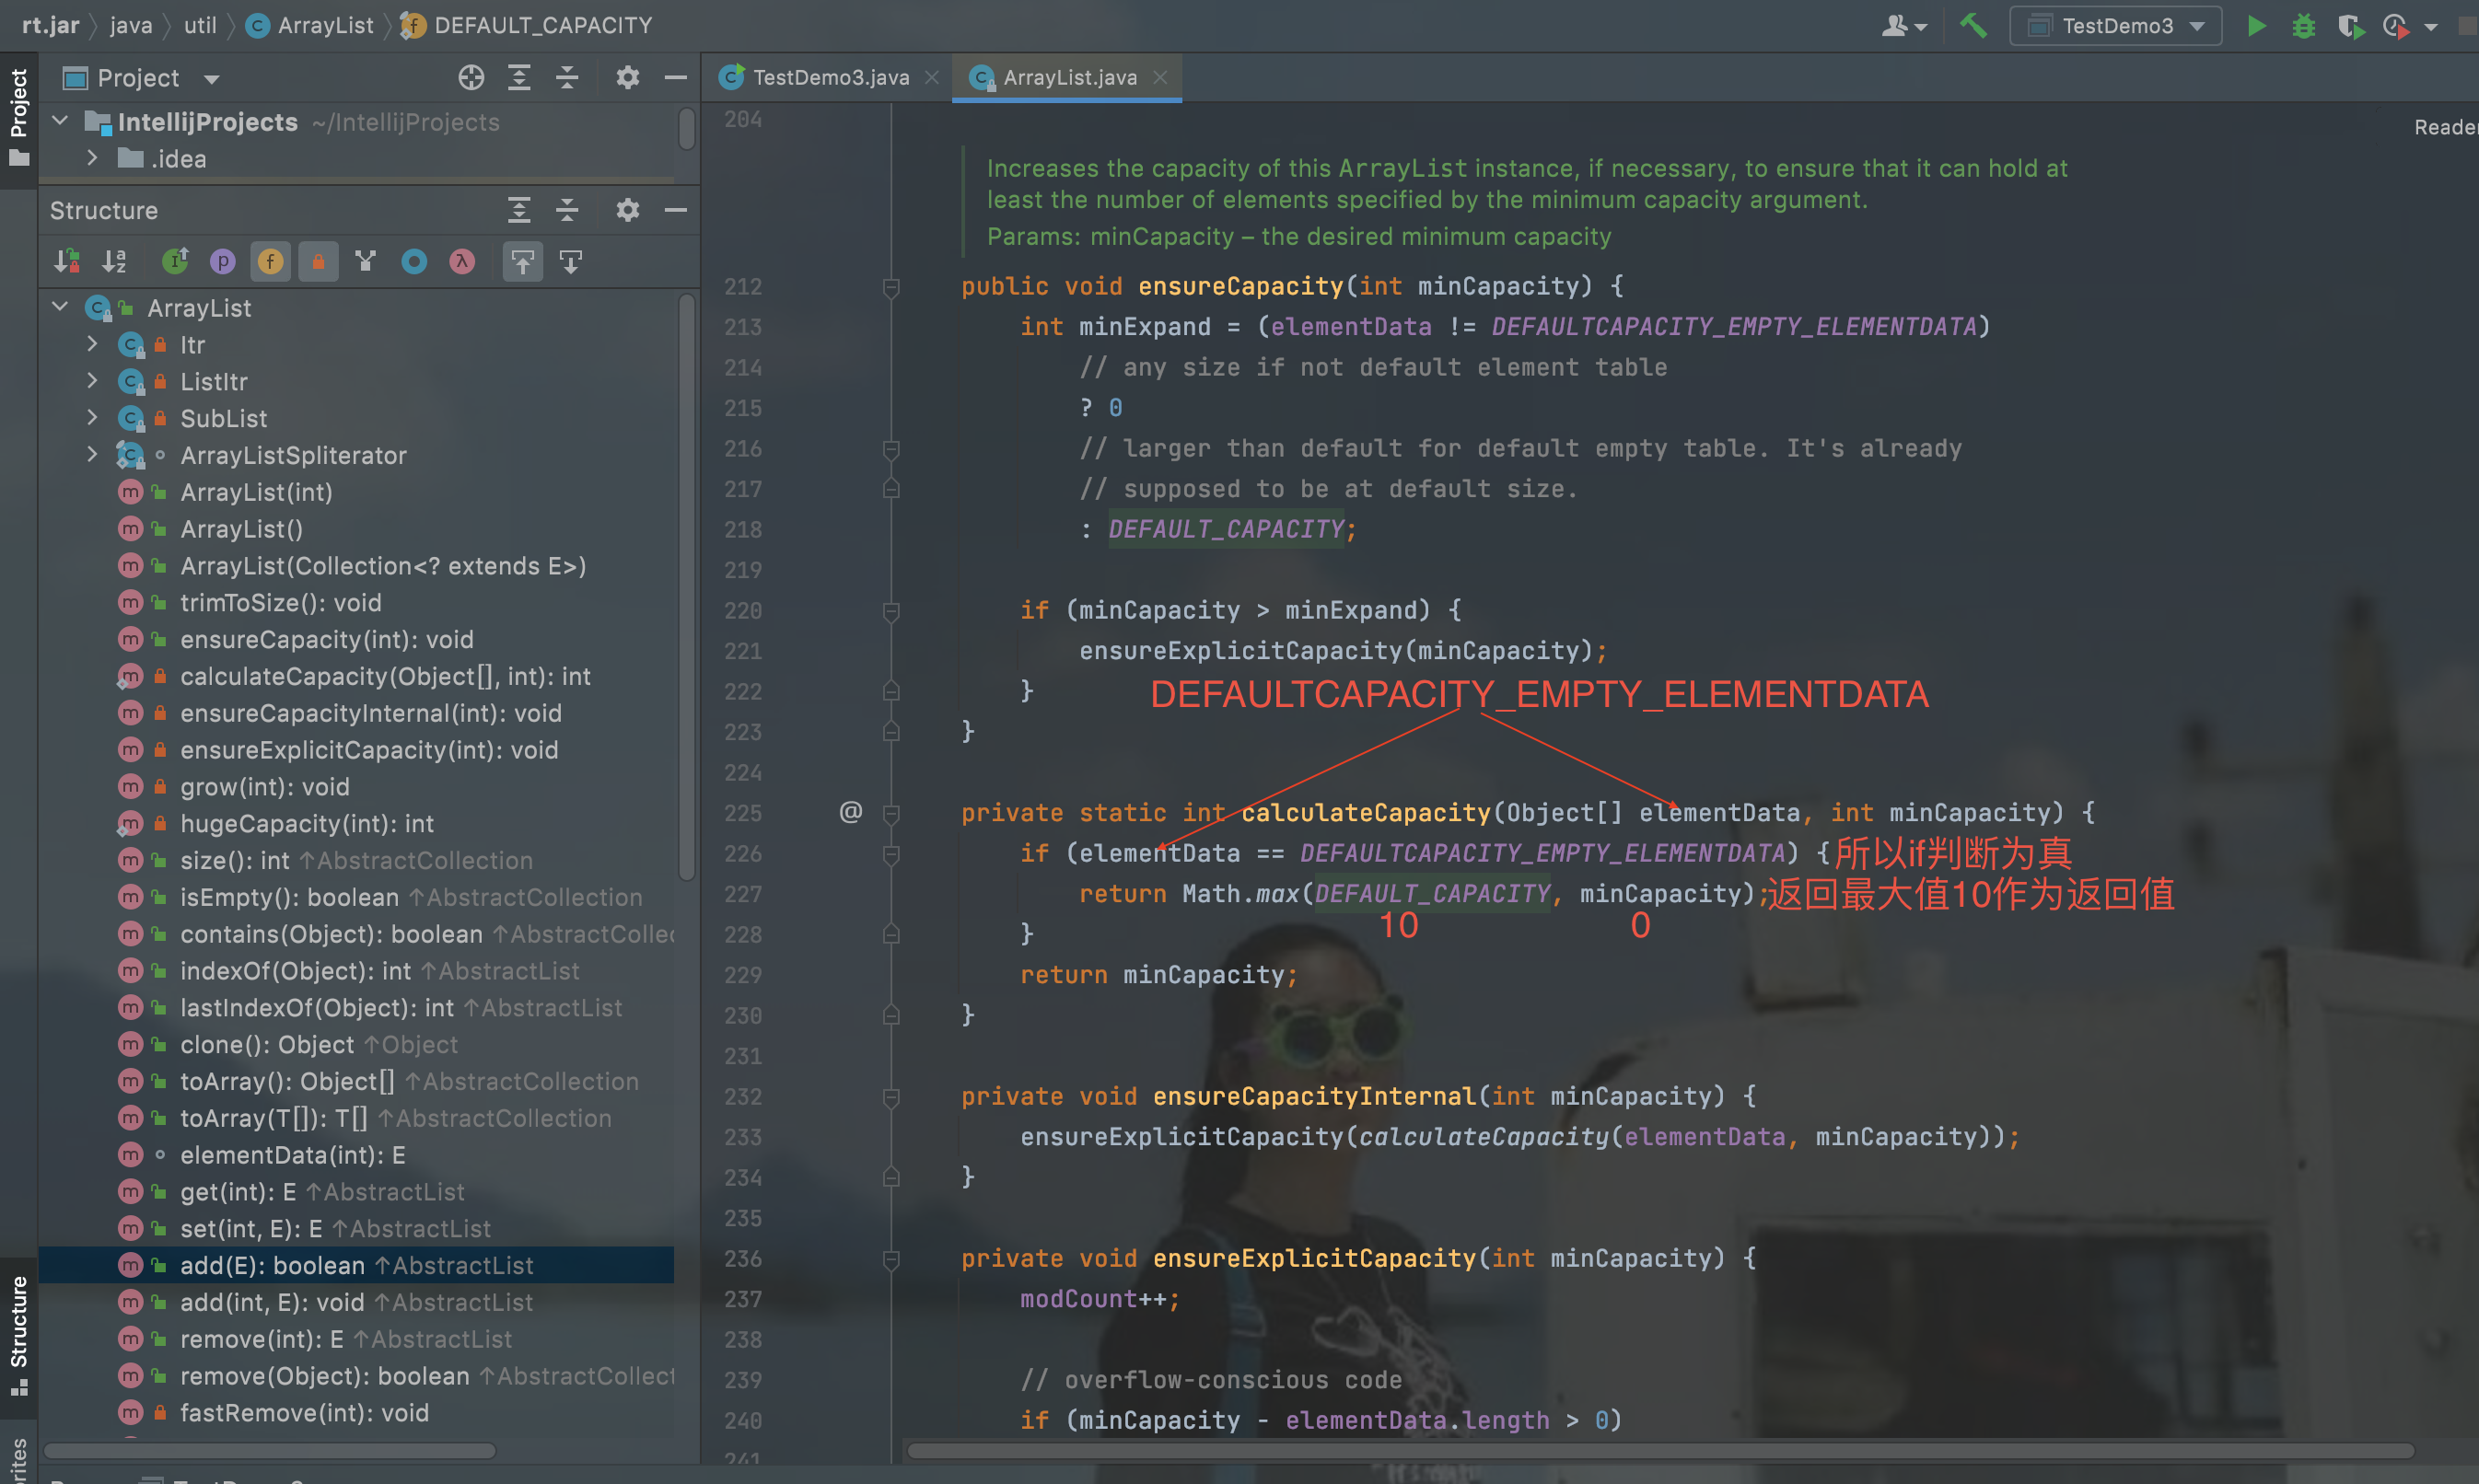Toggle Show Lambdas pink lambda filter
This screenshot has height=1484, width=2479.
[x=462, y=262]
